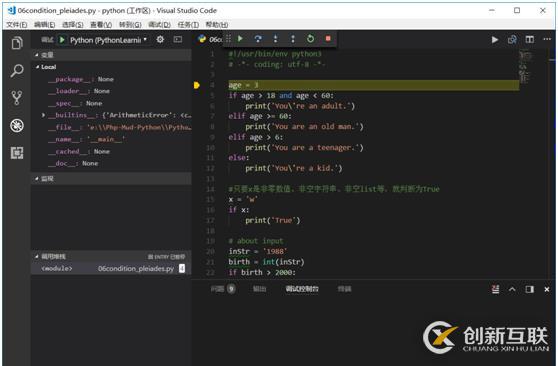Click the breakpoint marker on line 4
The height and width of the screenshot is (366, 558).
196,85
